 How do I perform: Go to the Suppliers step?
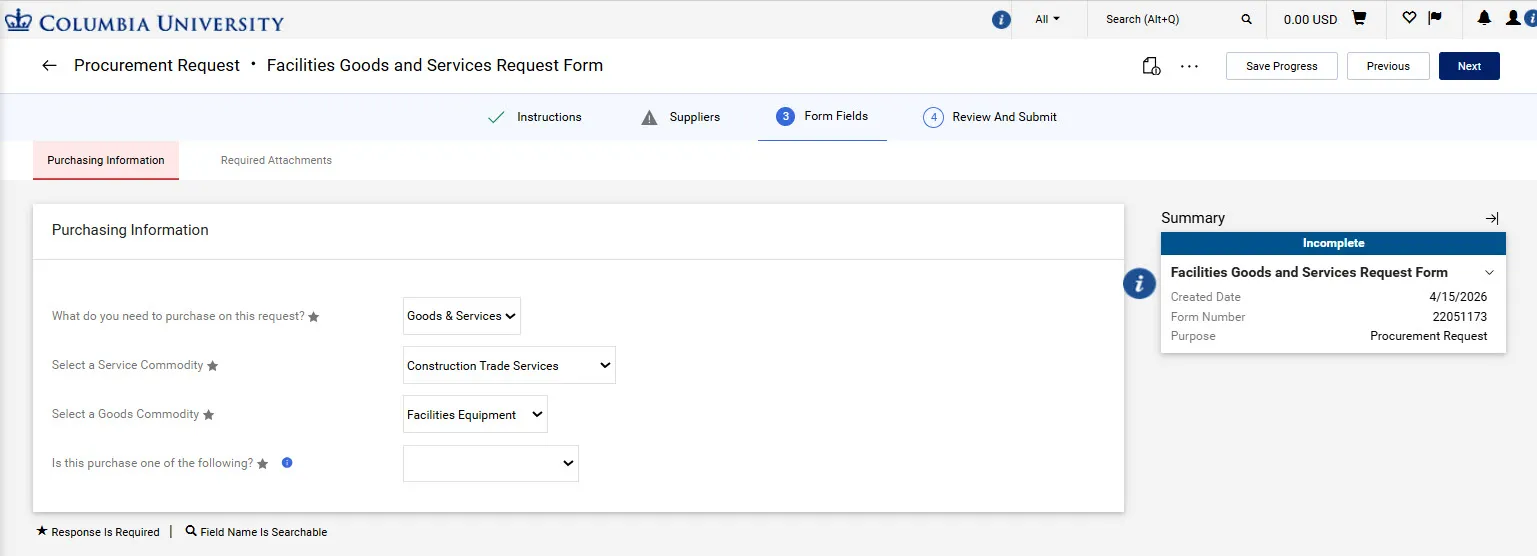click(695, 117)
